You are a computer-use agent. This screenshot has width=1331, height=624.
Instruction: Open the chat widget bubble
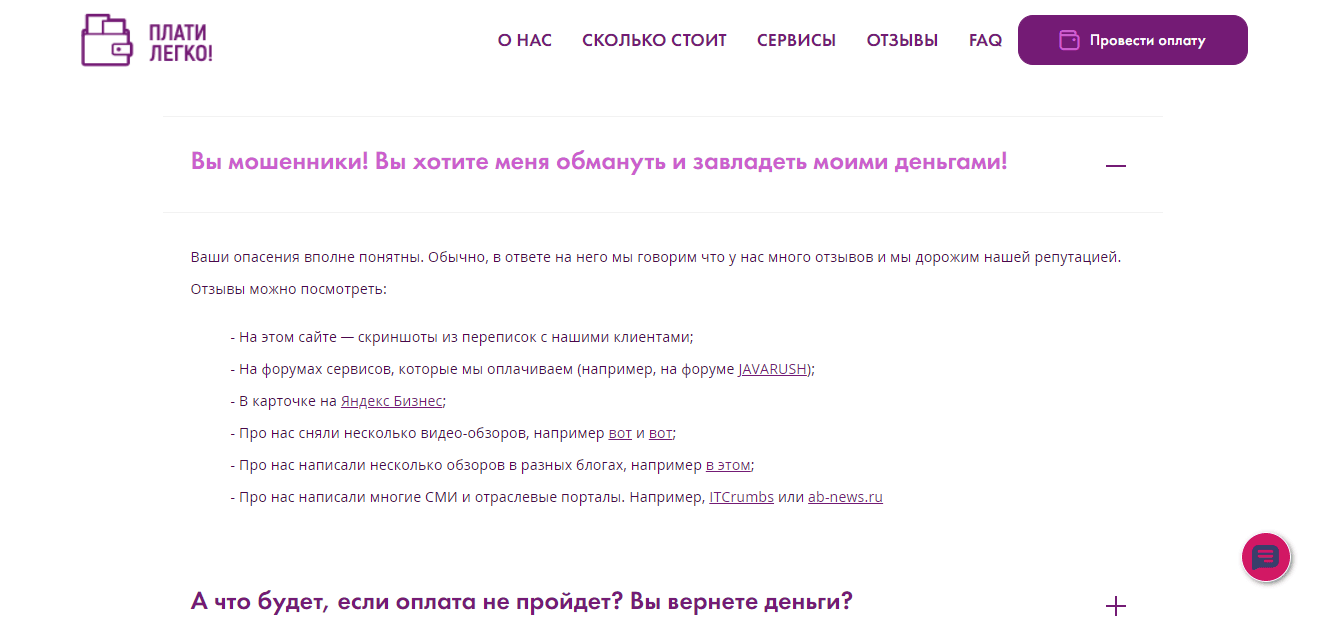pos(1266,557)
